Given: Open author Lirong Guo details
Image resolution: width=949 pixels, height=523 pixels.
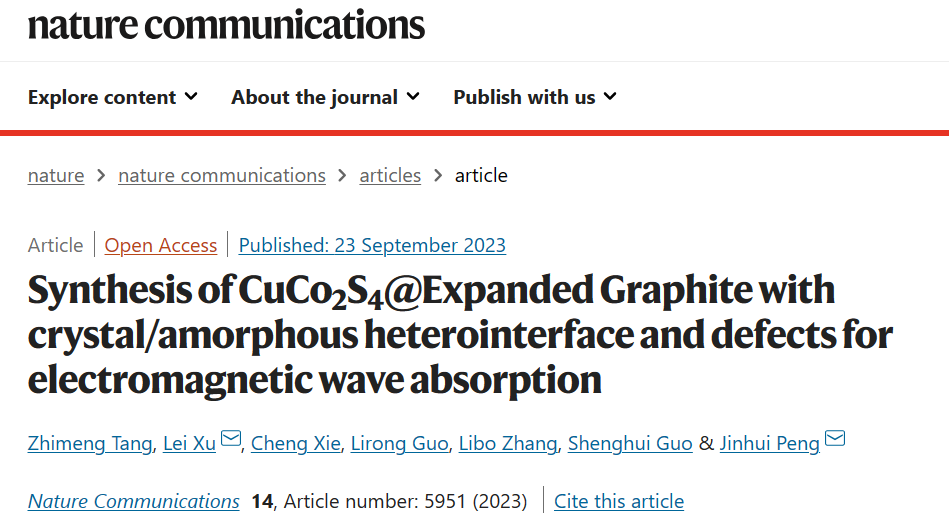Looking at the screenshot, I should coord(399,444).
